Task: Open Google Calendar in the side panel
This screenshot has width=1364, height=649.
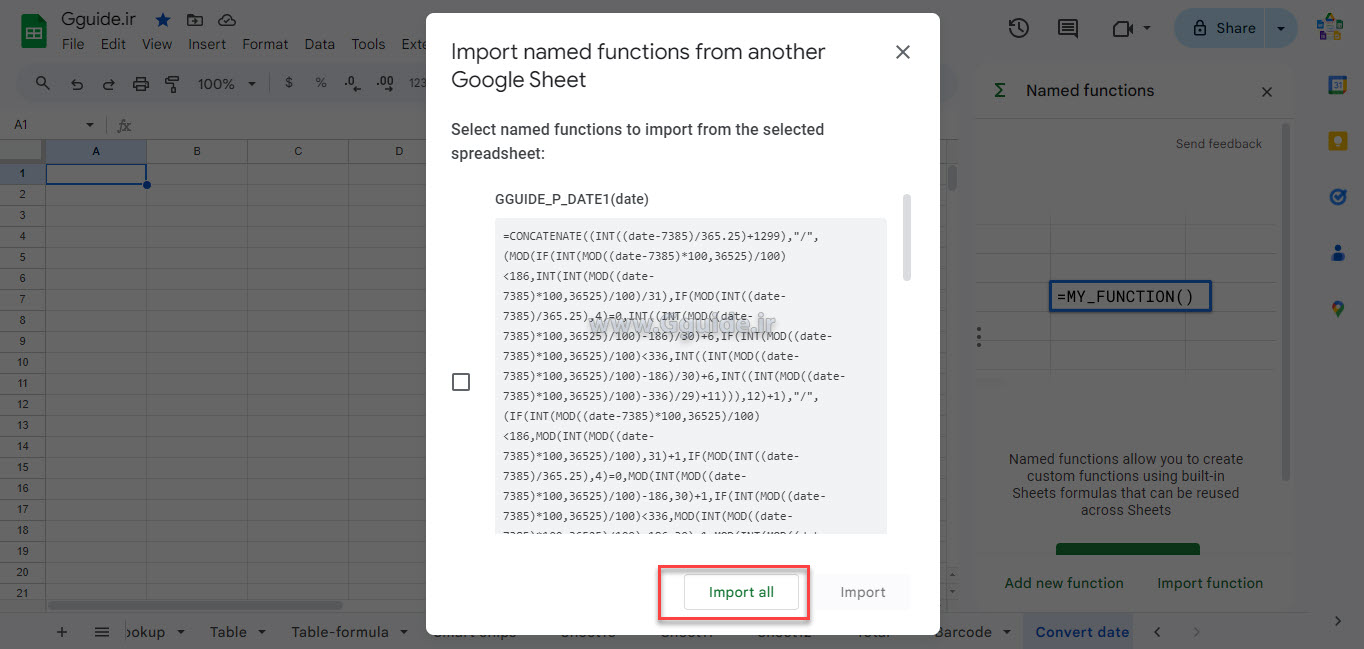Action: coord(1338,85)
